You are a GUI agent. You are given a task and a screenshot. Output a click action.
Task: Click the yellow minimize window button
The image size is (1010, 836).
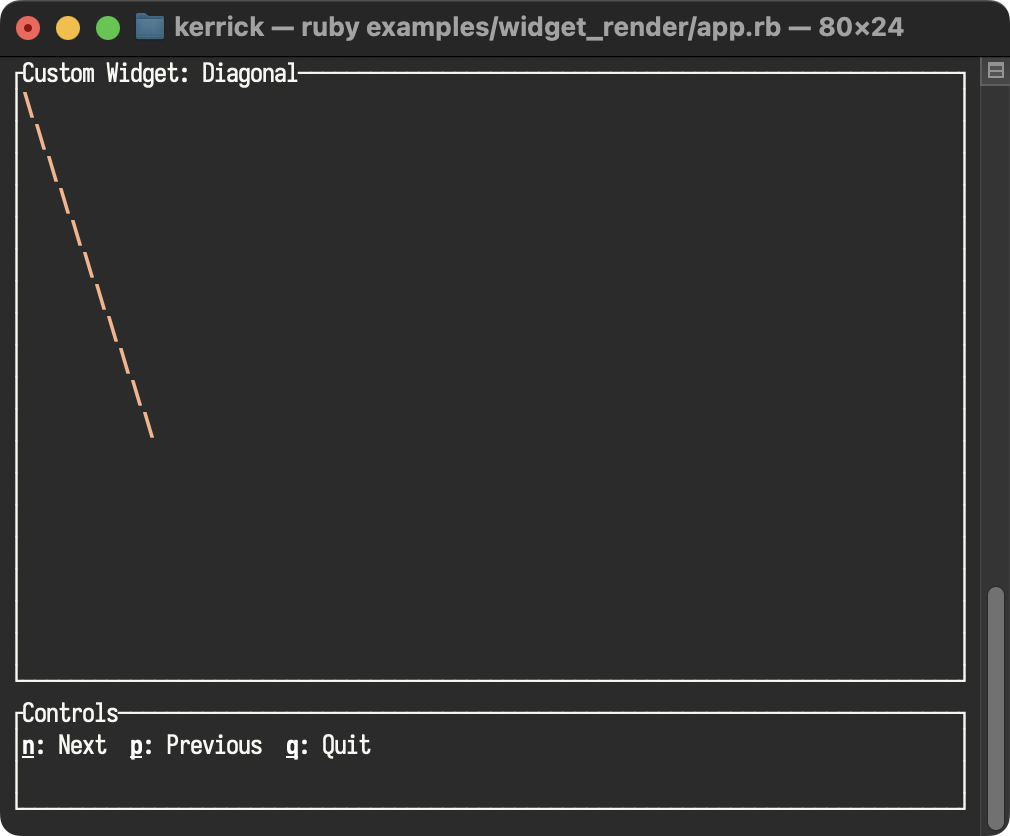pyautogui.click(x=68, y=28)
